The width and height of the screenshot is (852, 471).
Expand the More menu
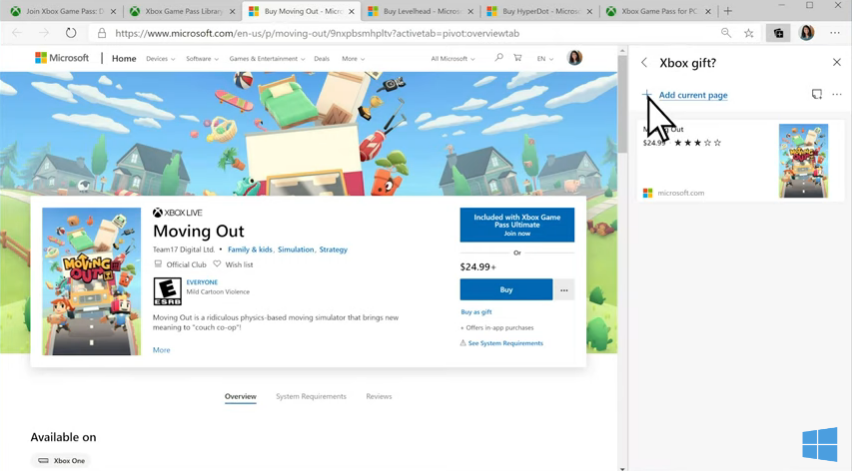coord(353,59)
